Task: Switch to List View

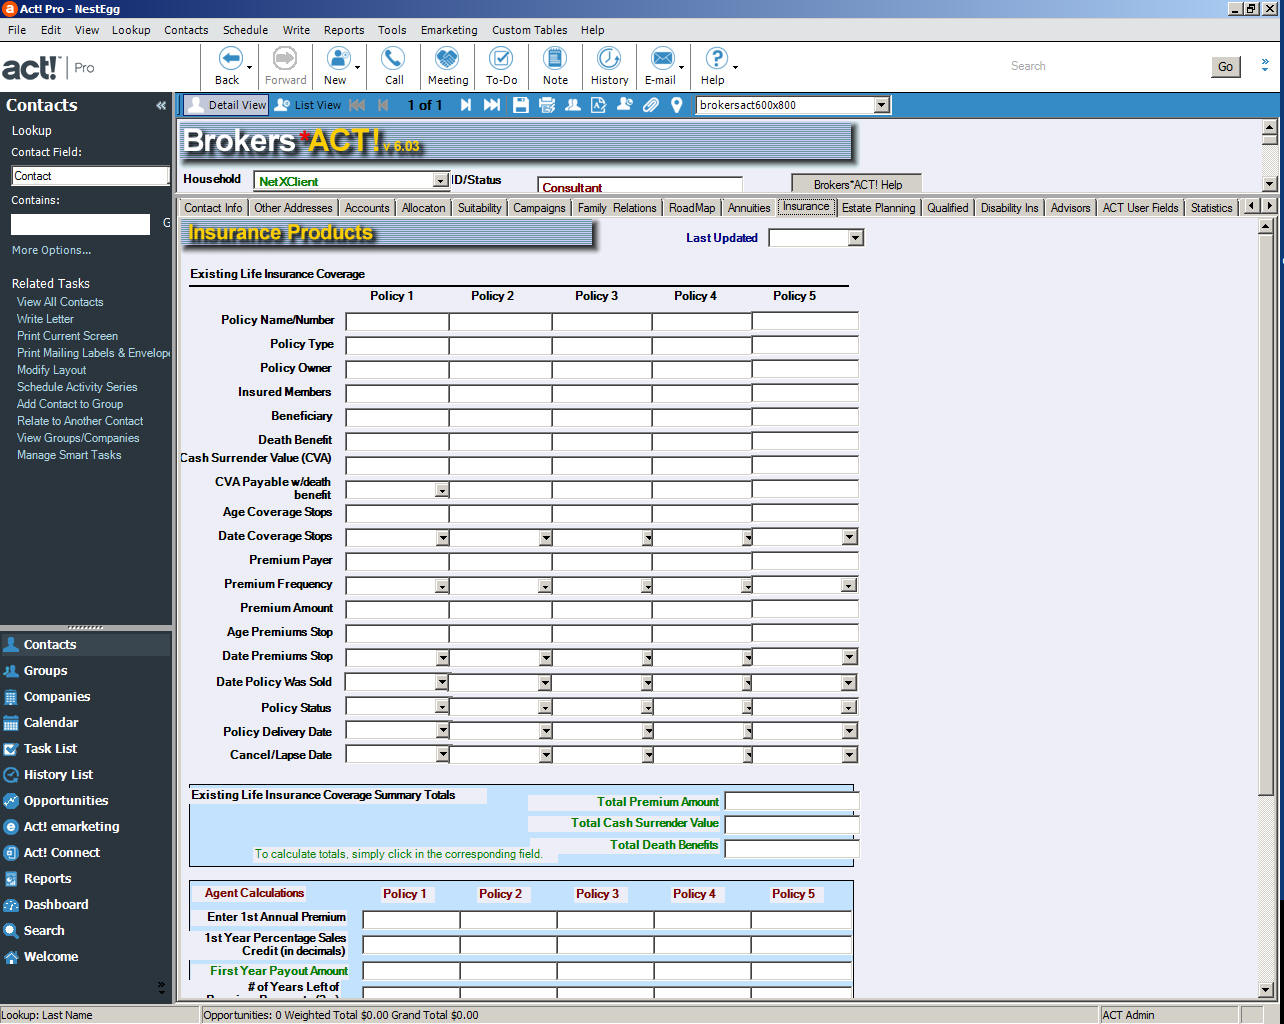Action: pyautogui.click(x=308, y=105)
